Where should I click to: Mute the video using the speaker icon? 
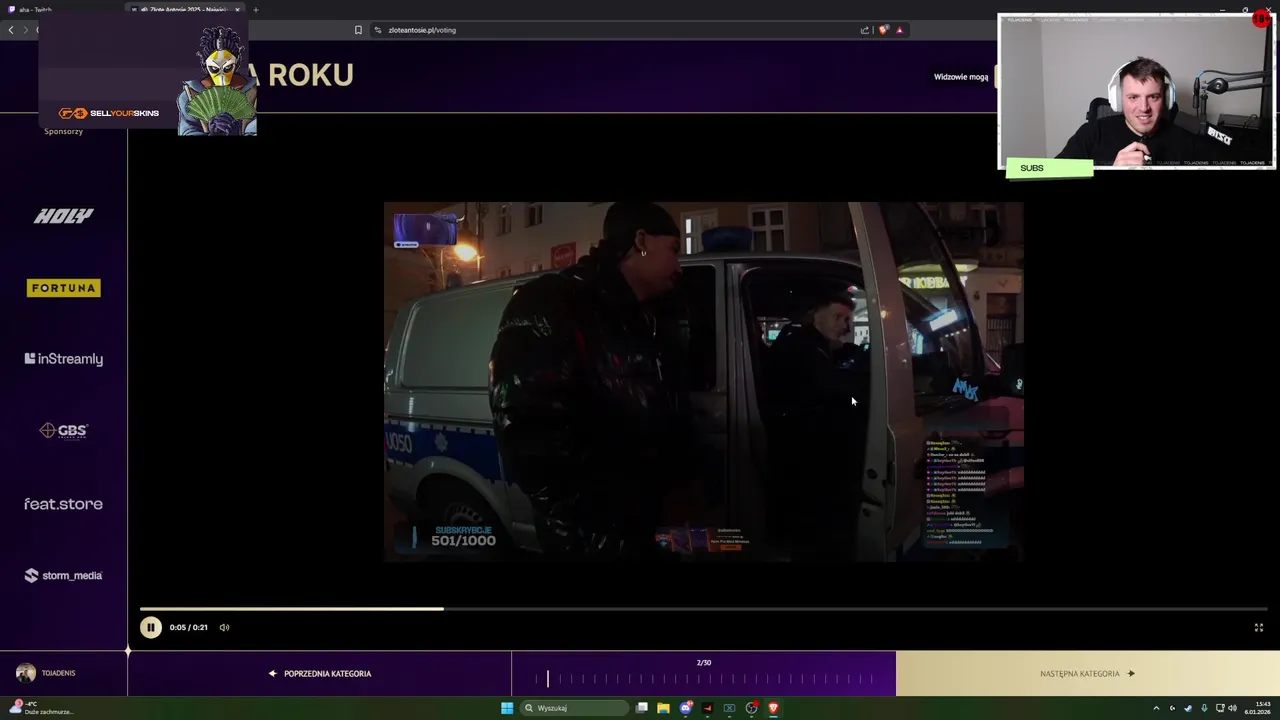pyautogui.click(x=224, y=628)
